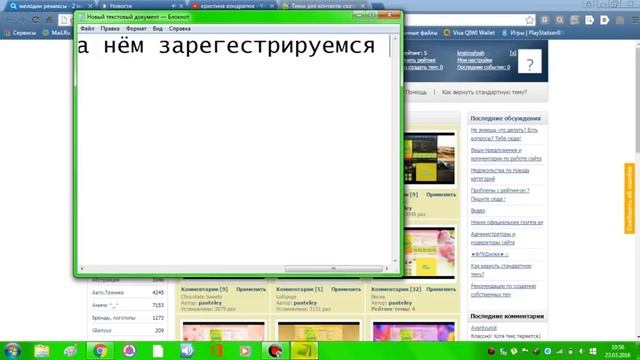Image resolution: width=640 pixels, height=360 pixels.
Task: Open Недовольства по поводу категорий link
Action: (x=500, y=174)
